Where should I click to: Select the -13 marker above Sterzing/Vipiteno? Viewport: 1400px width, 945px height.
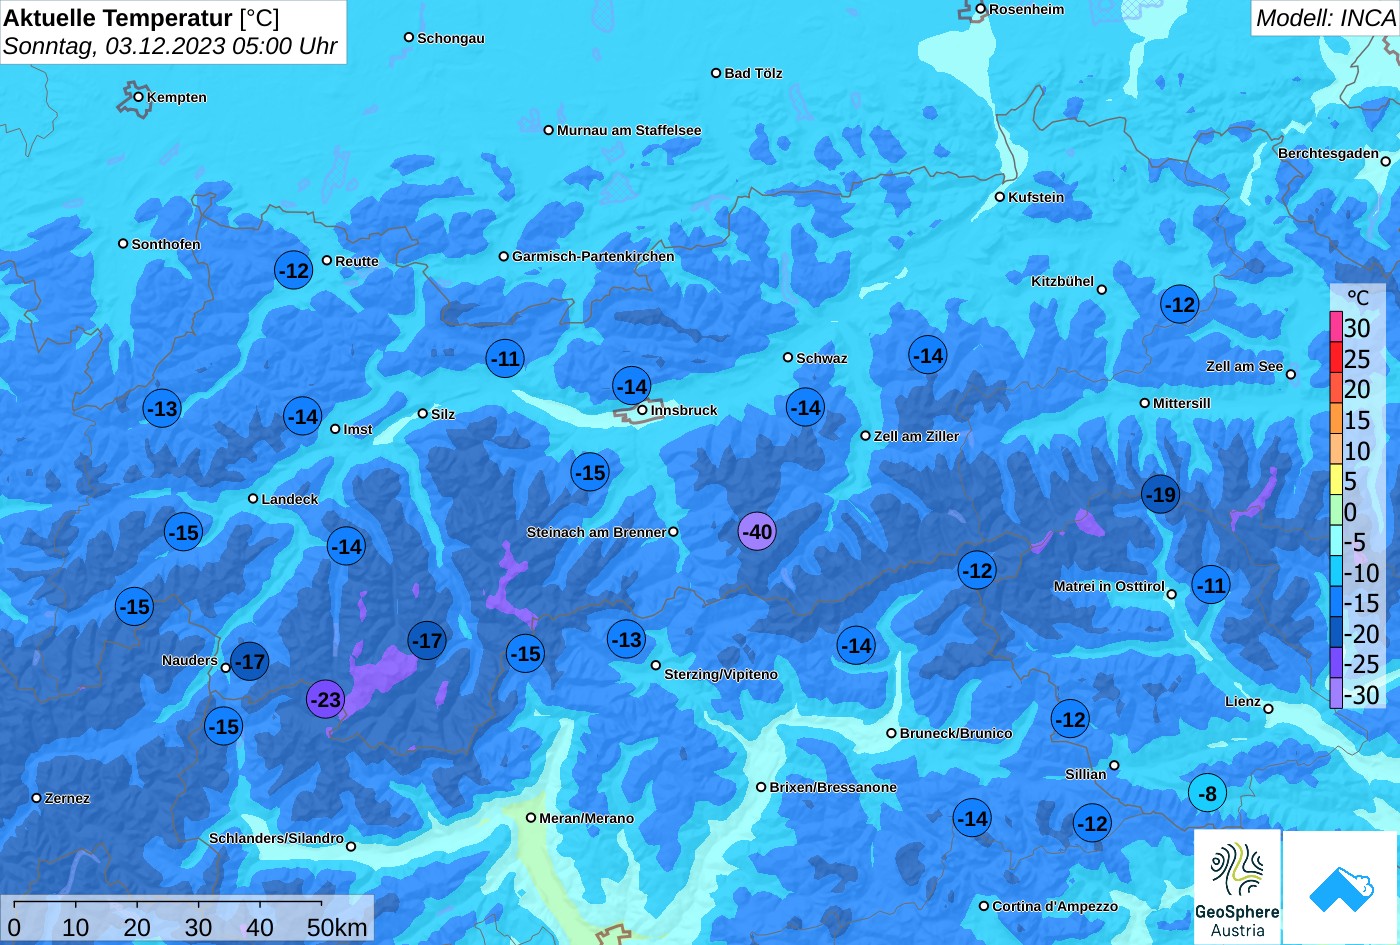[x=626, y=639]
